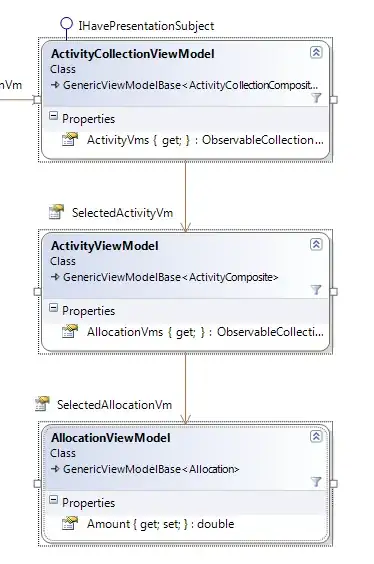The width and height of the screenshot is (374, 564).
Task: Collapse ActivityViewModel class with chevron icon
Action: [316, 245]
